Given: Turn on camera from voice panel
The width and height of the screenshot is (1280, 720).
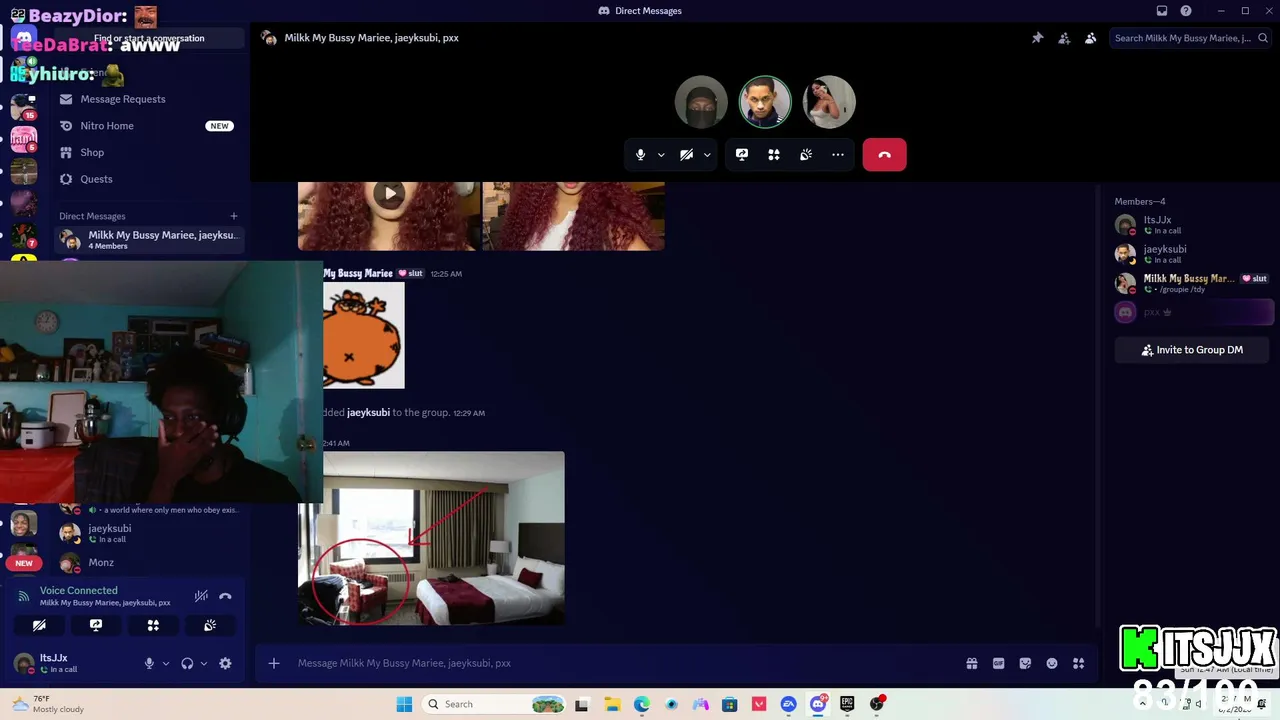Looking at the screenshot, I should coord(39,625).
